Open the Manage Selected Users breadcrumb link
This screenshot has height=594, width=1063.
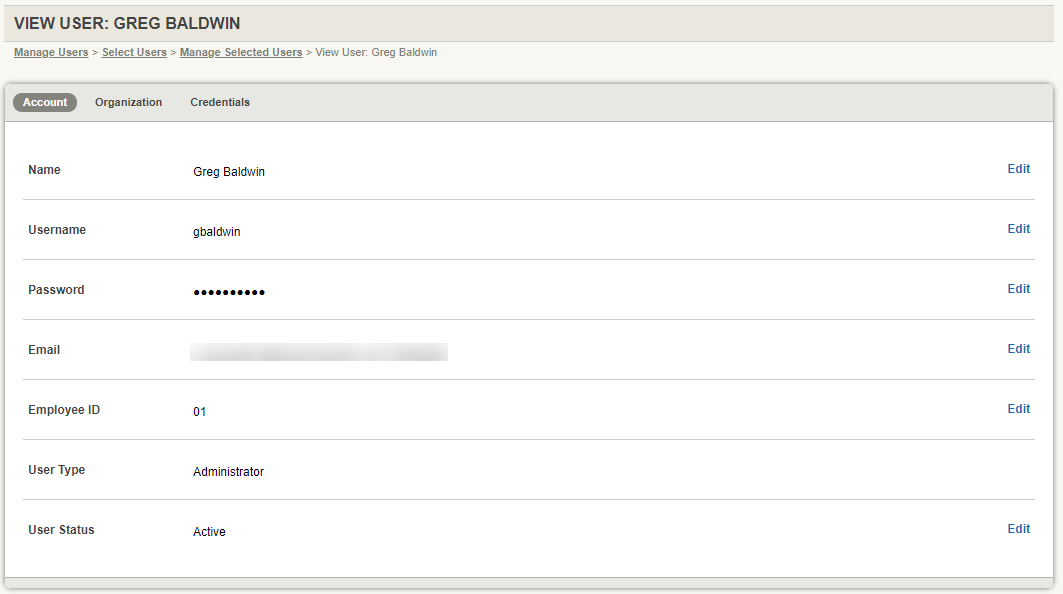click(x=240, y=52)
